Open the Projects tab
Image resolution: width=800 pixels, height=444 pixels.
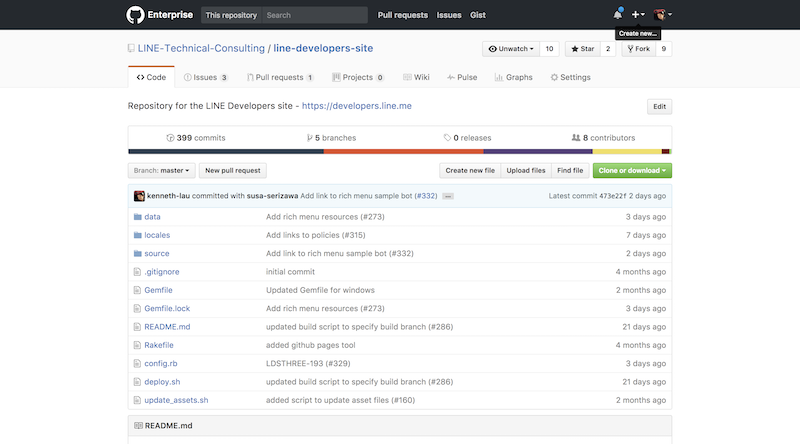pyautogui.click(x=358, y=77)
